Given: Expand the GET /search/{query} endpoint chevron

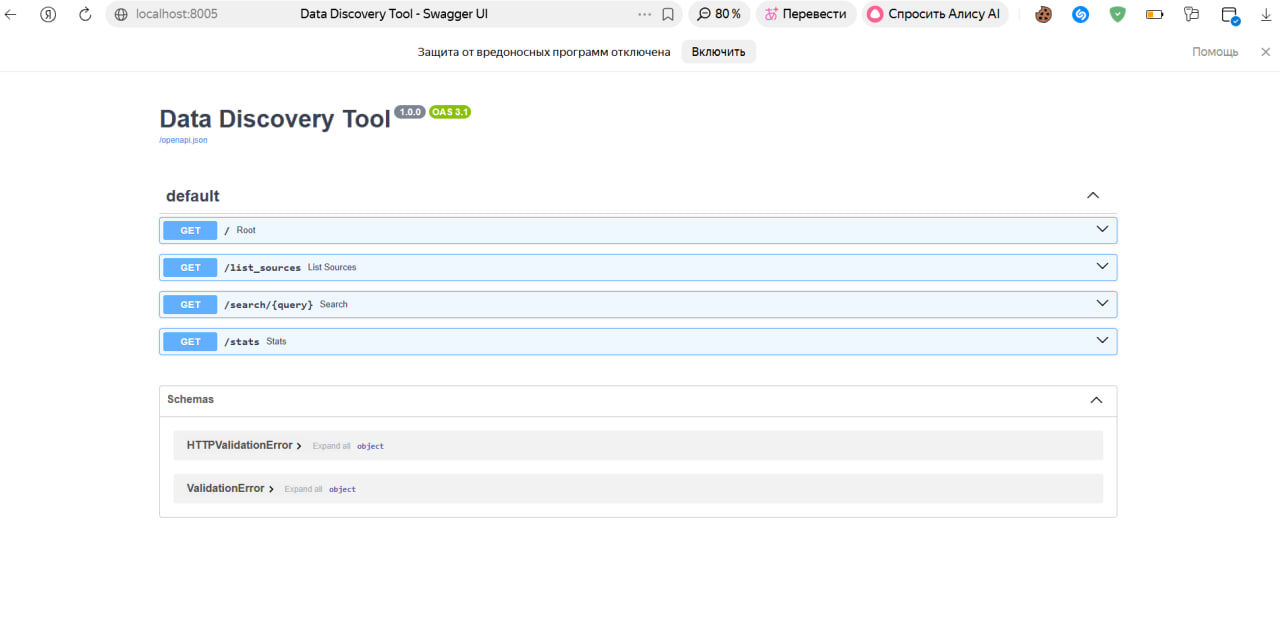Looking at the screenshot, I should tap(1102, 303).
